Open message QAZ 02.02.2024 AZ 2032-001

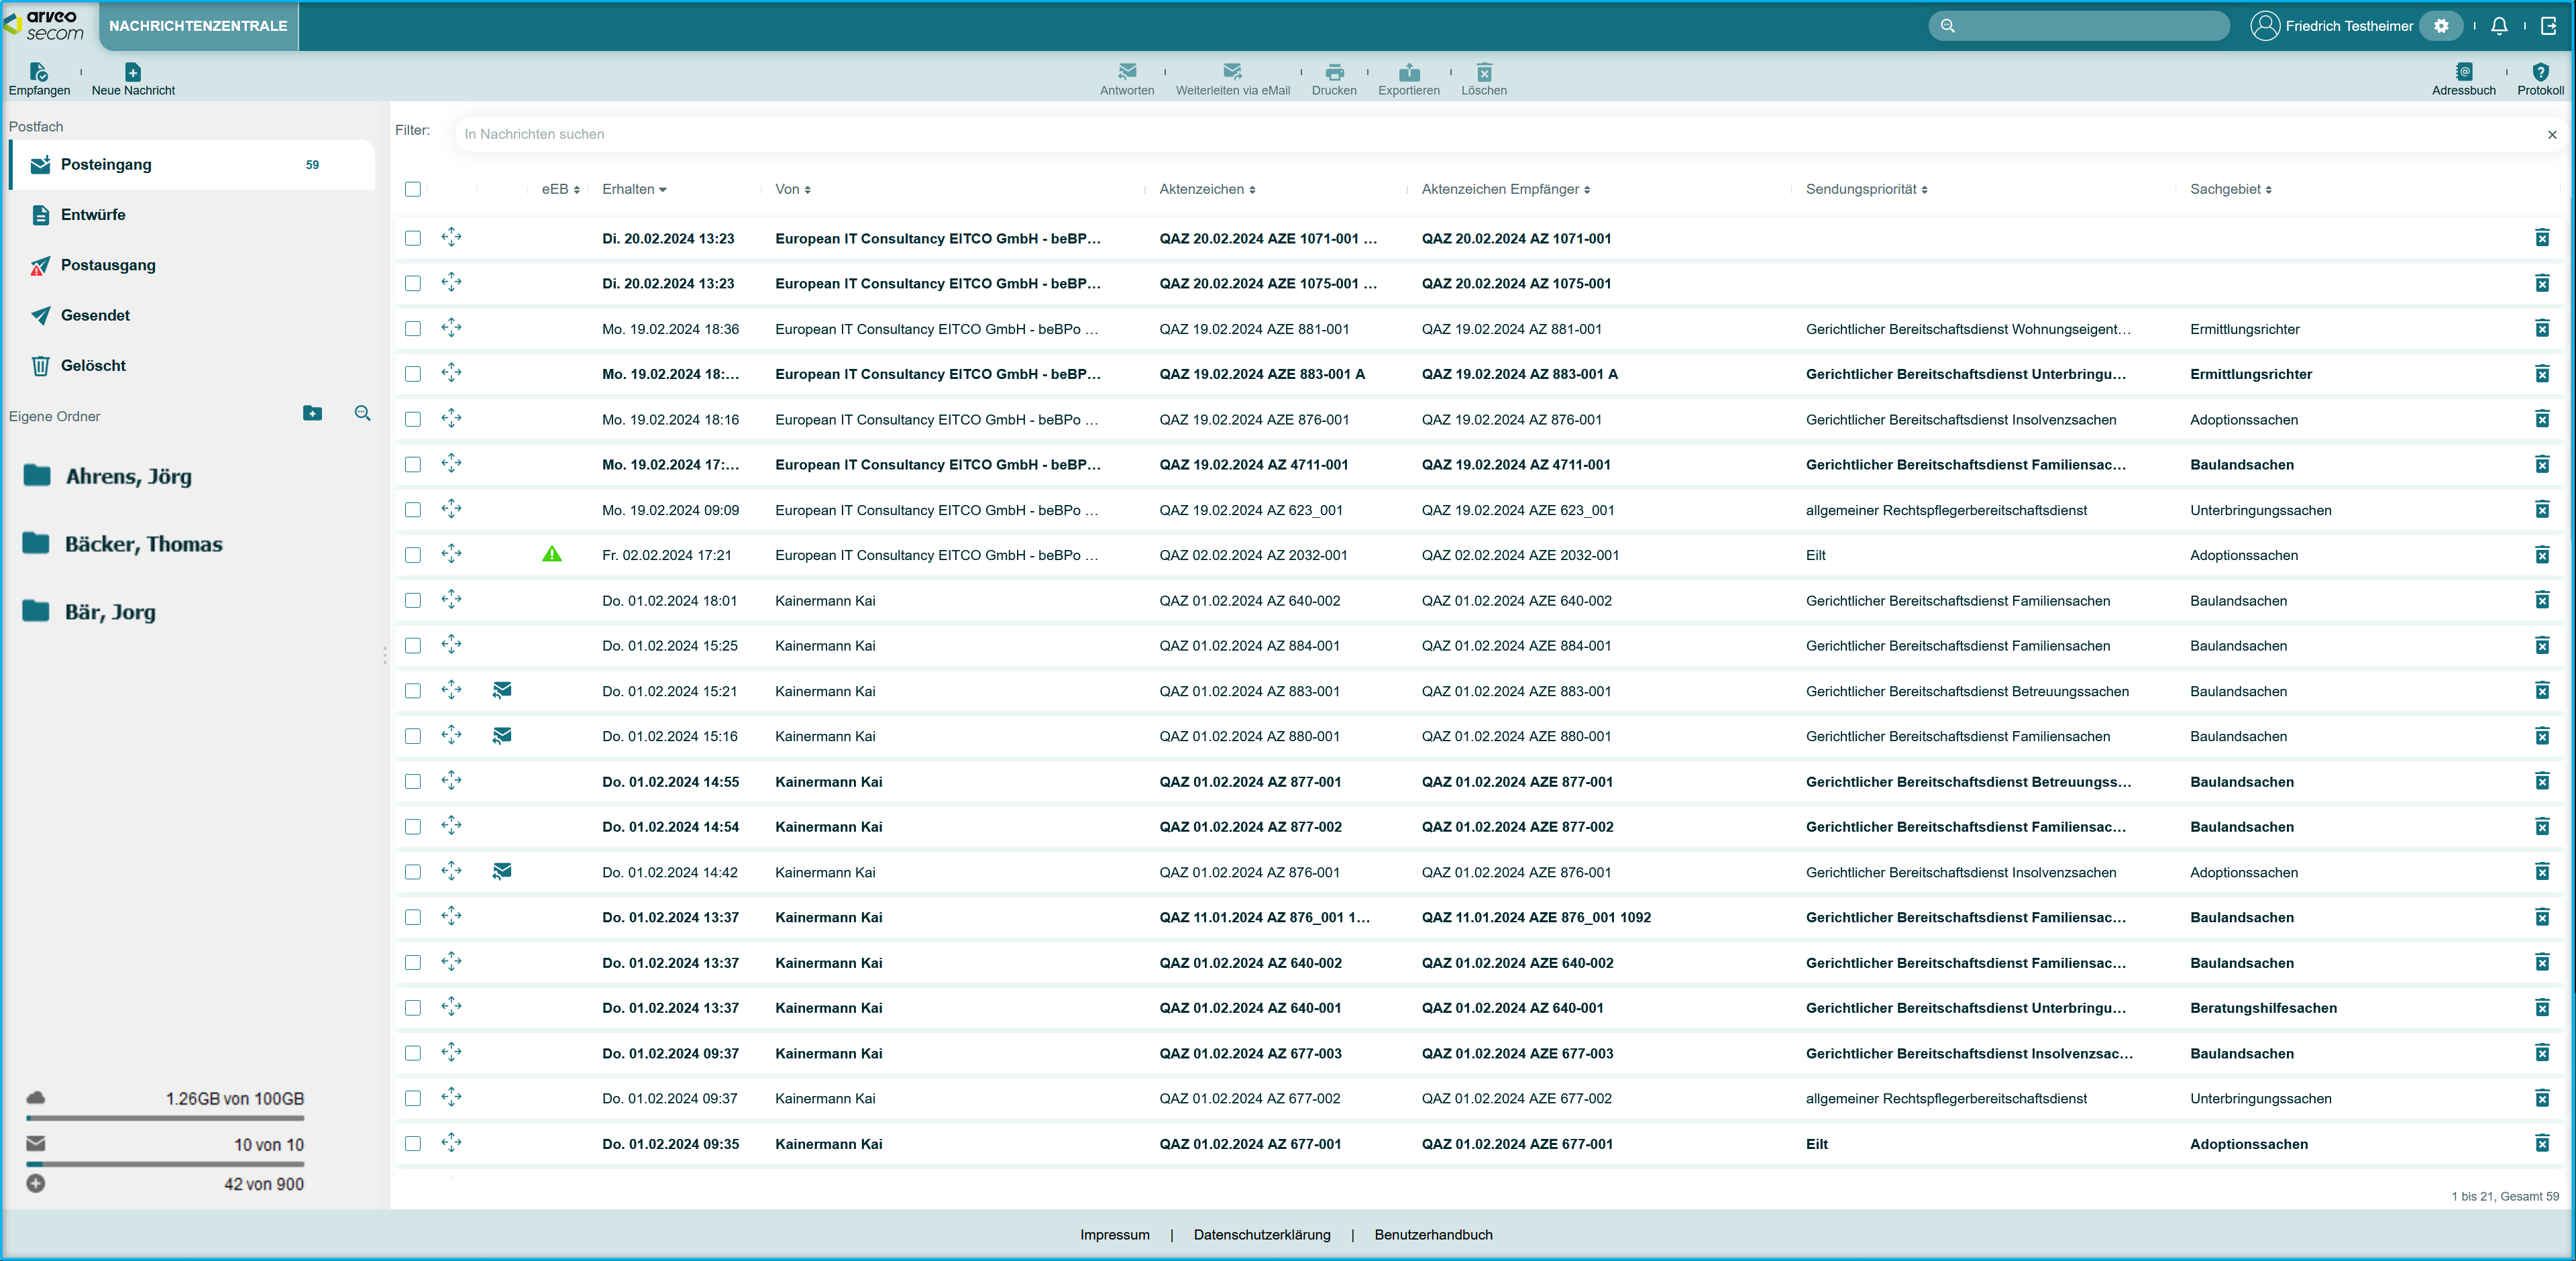click(1253, 555)
